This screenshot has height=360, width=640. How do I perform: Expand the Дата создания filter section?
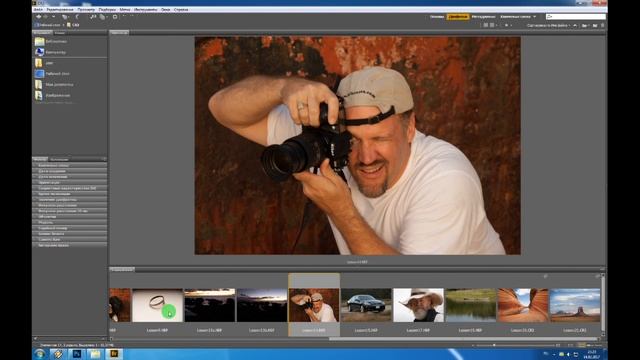pos(70,171)
